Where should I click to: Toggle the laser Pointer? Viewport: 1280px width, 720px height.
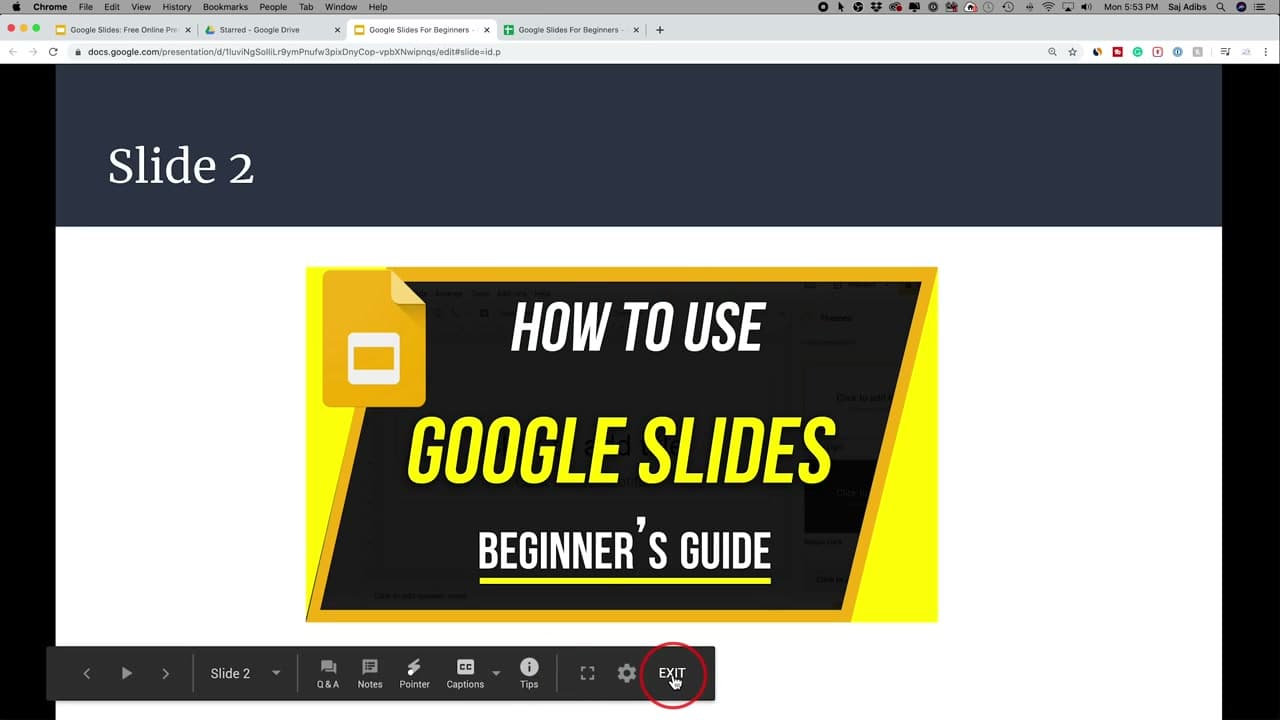coord(414,674)
